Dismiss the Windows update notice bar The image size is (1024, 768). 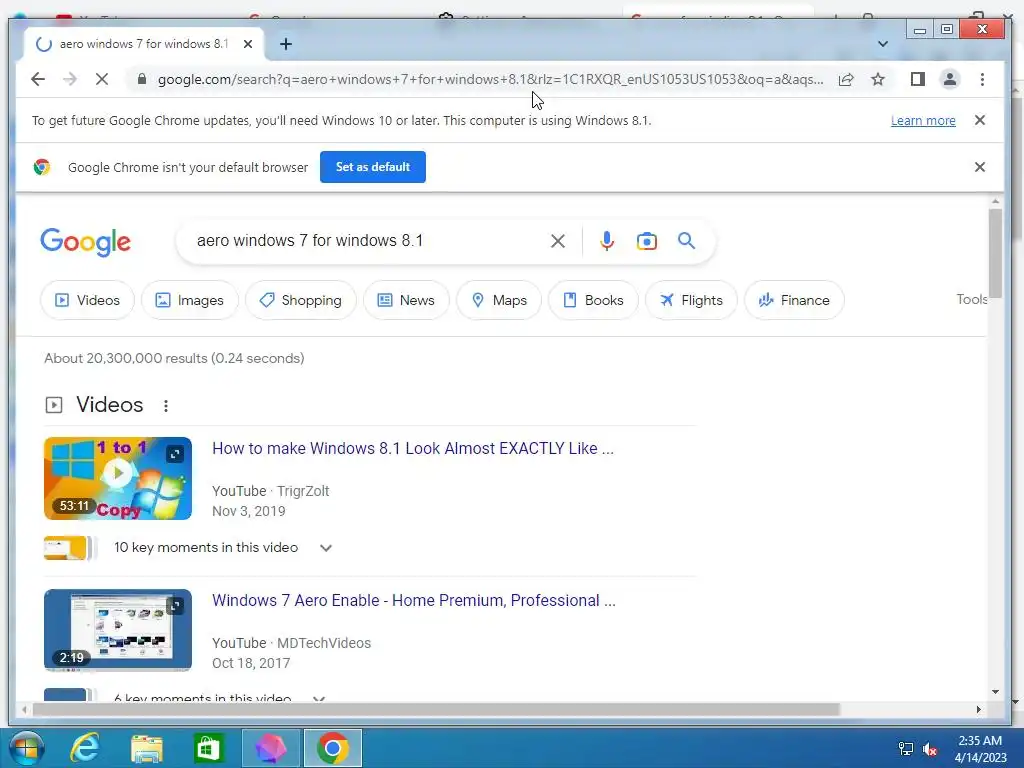[x=980, y=120]
